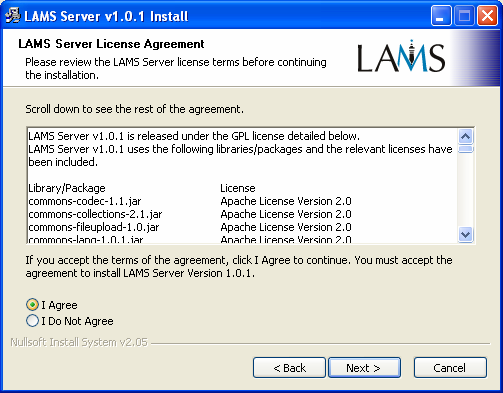503x393 pixels.
Task: Click Apache License text beside commons-fileupload-1.0.jar
Action: pyautogui.click(x=286, y=227)
